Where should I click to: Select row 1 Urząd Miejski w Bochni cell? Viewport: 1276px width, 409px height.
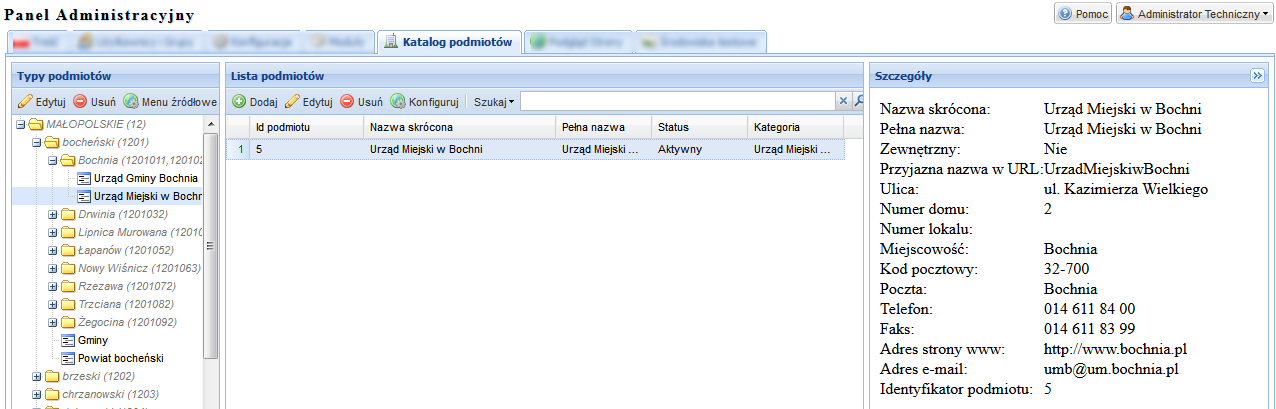pyautogui.click(x=460, y=149)
